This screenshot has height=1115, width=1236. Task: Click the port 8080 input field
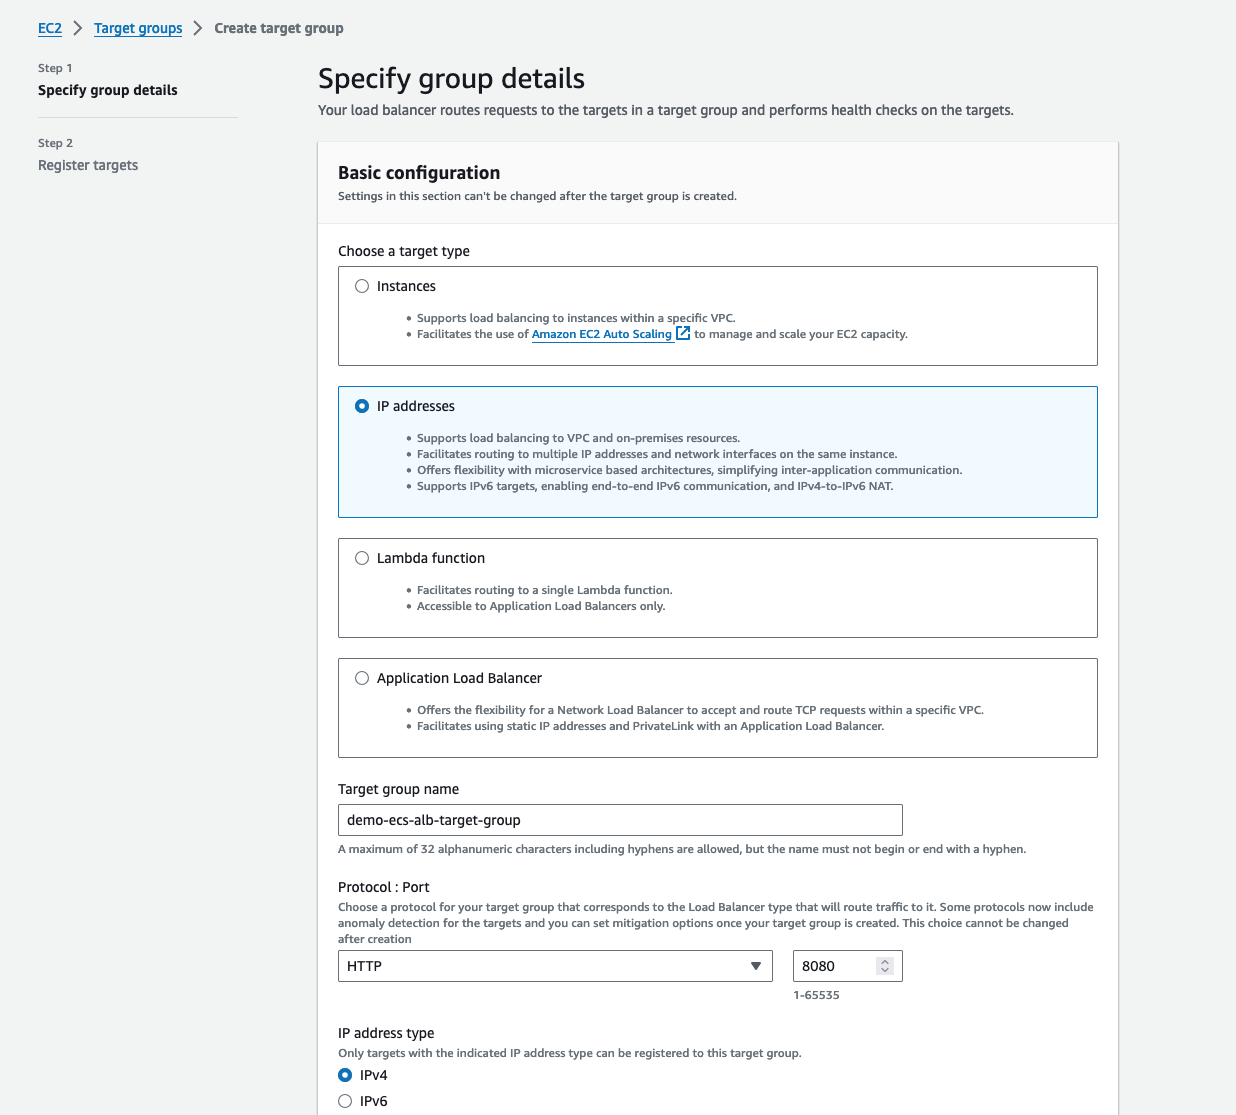(x=834, y=966)
